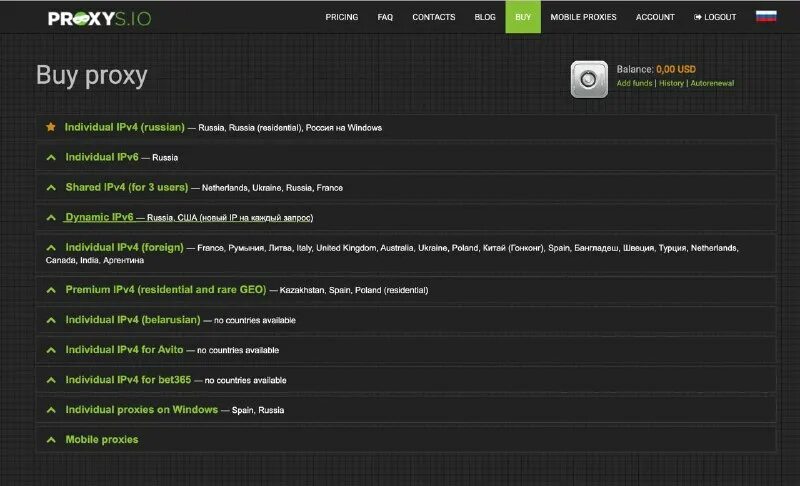Open Mobile Proxies menu item

(583, 17)
